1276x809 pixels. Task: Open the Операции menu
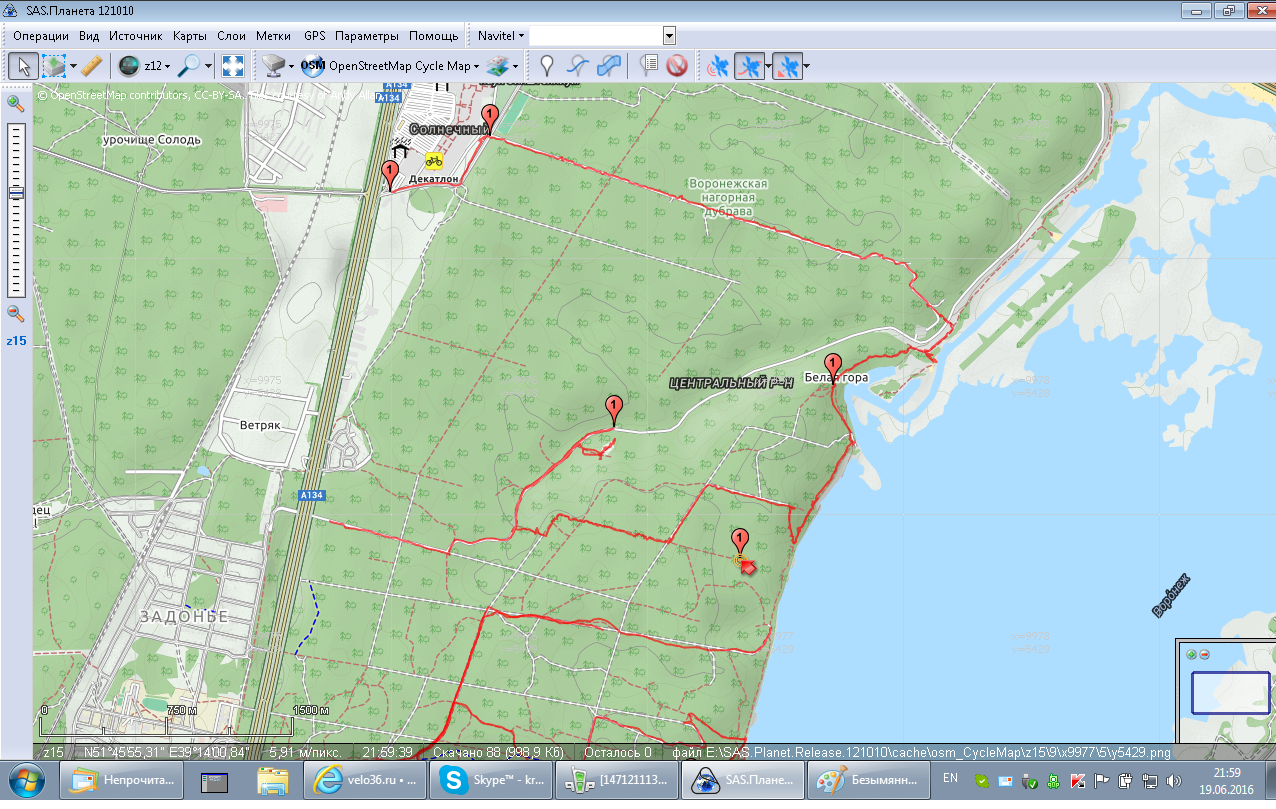click(41, 35)
